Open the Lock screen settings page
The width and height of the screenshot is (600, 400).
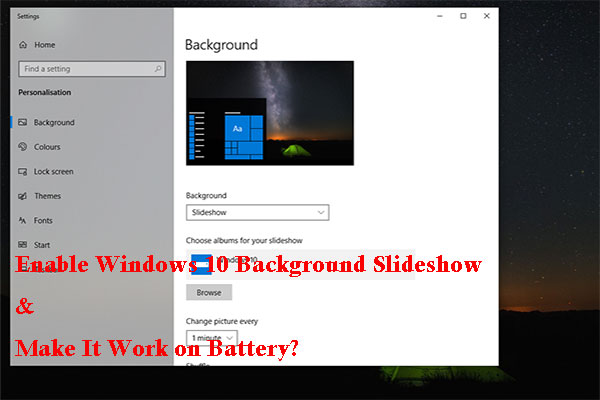53,172
